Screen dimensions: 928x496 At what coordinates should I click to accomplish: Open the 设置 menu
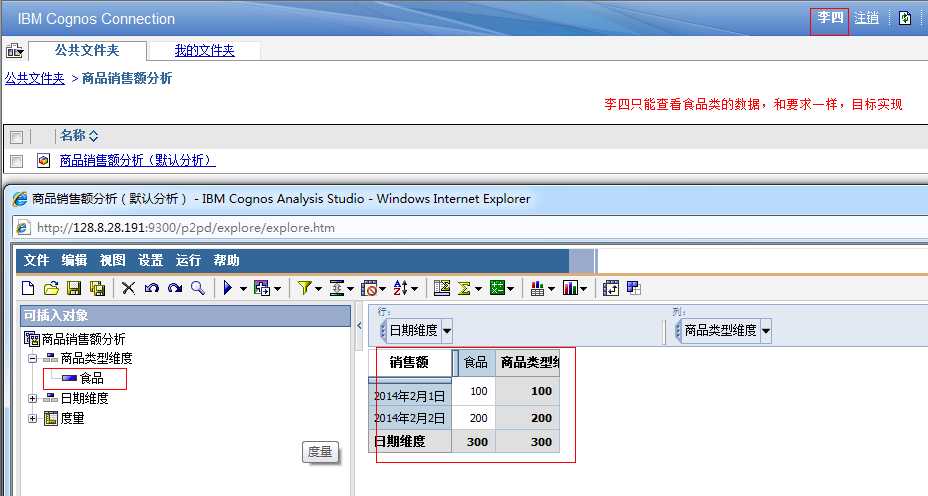click(150, 260)
